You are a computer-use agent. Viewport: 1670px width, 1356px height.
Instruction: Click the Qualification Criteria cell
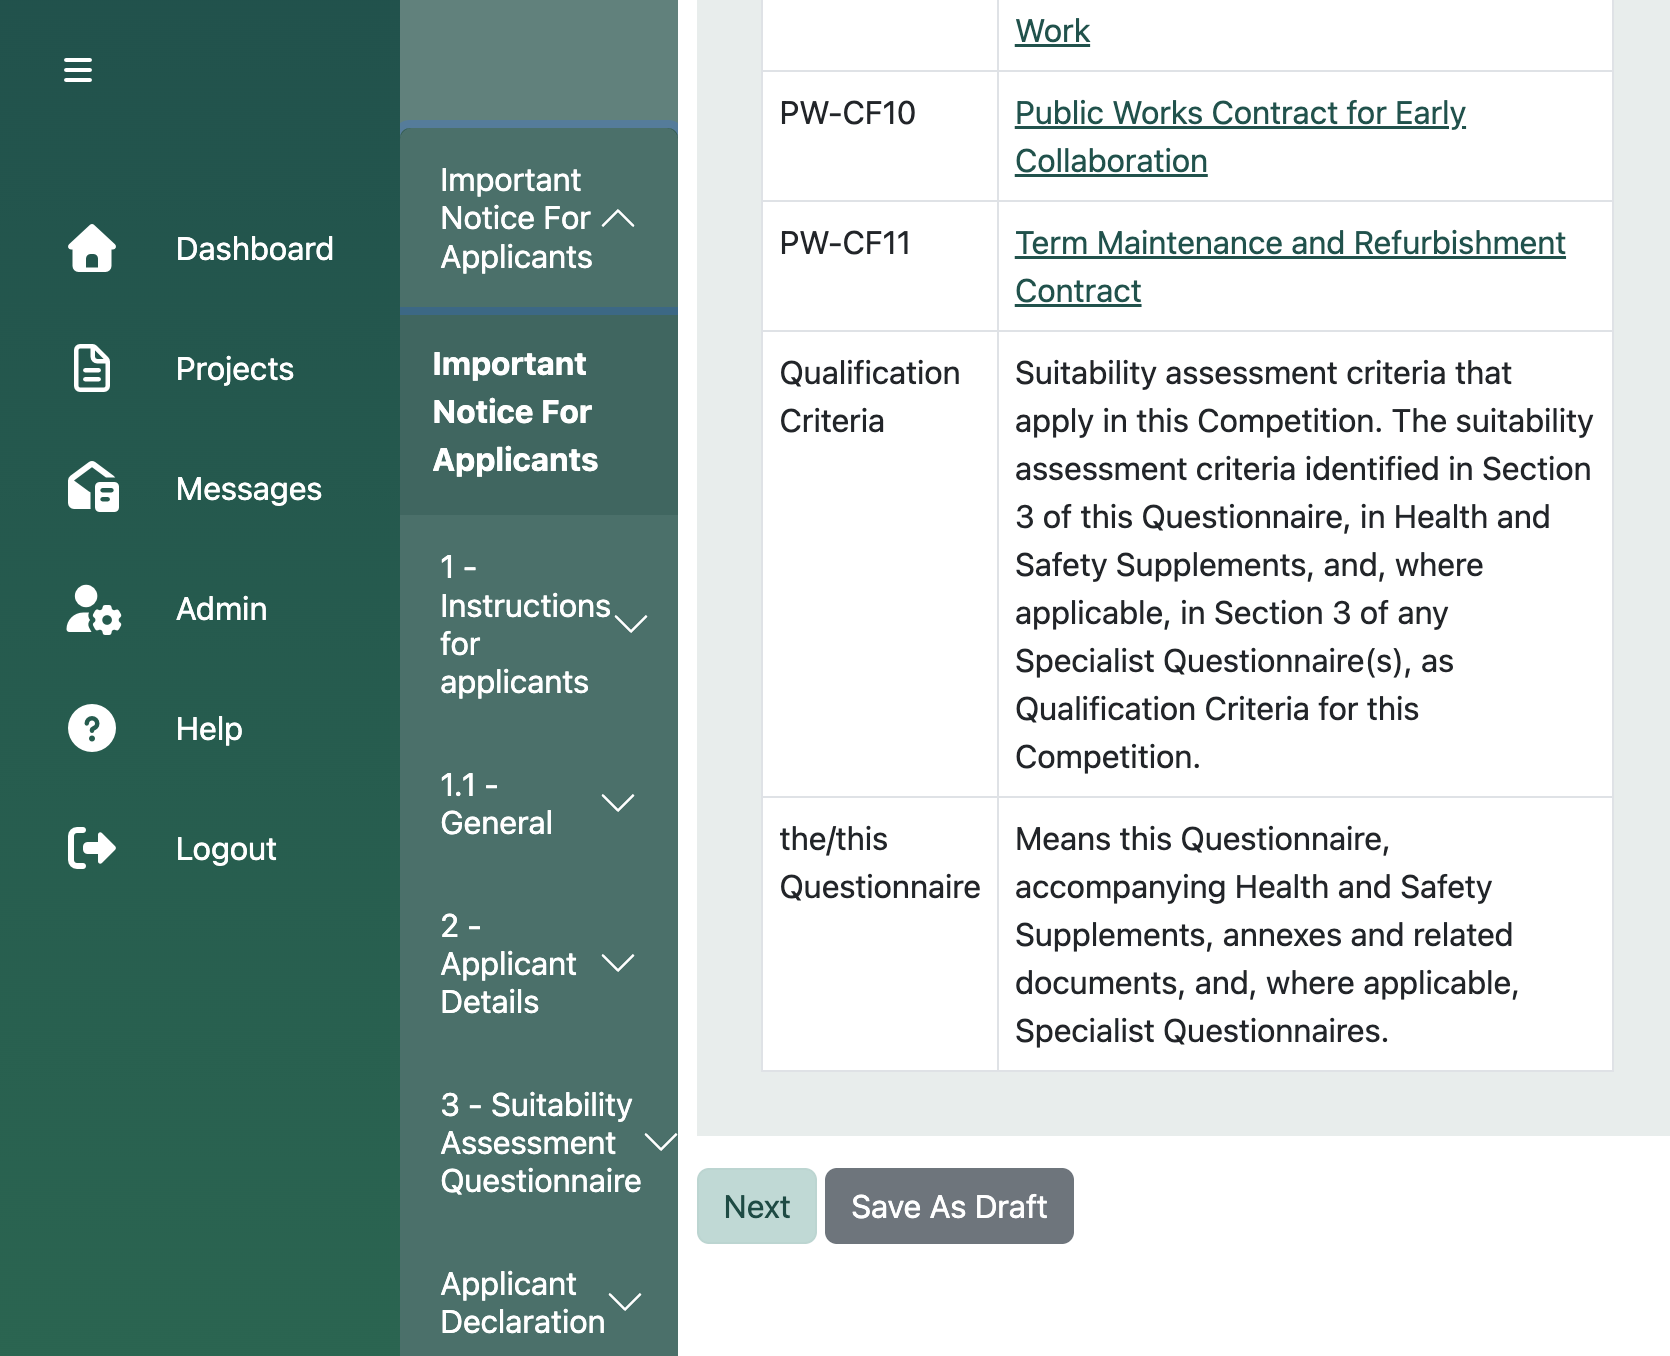pos(880,564)
